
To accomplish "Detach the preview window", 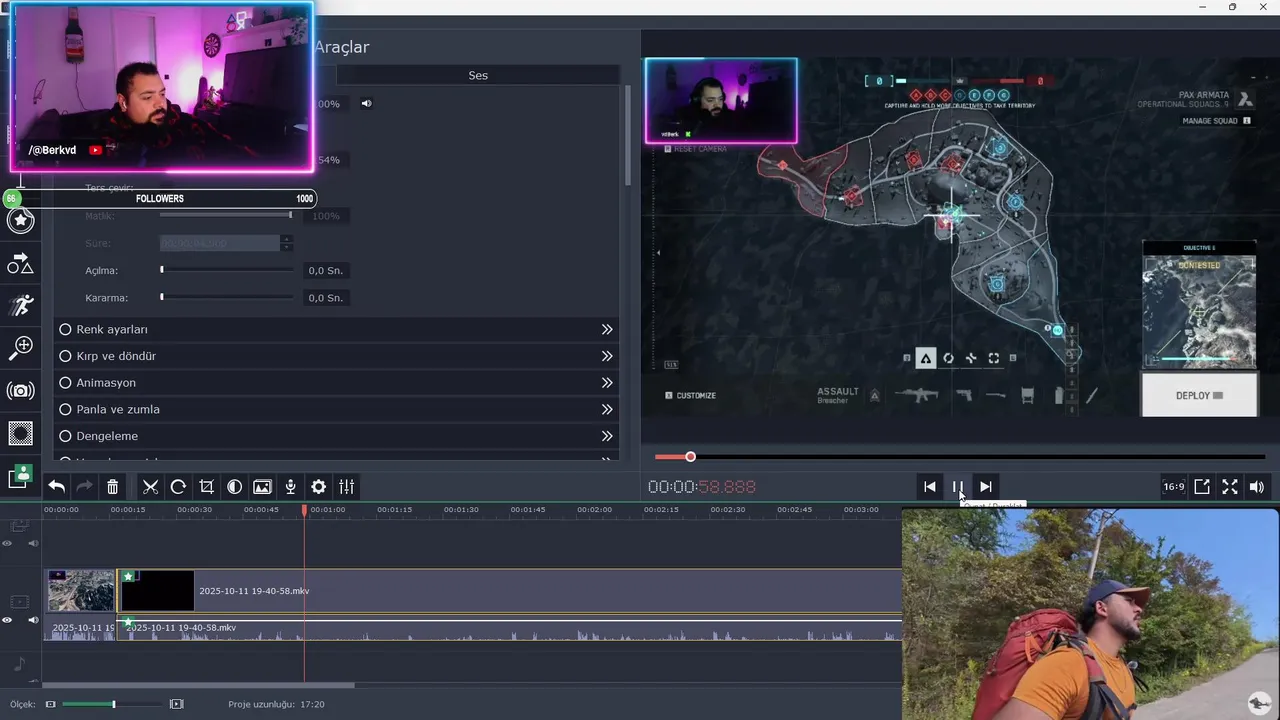I will point(1202,487).
